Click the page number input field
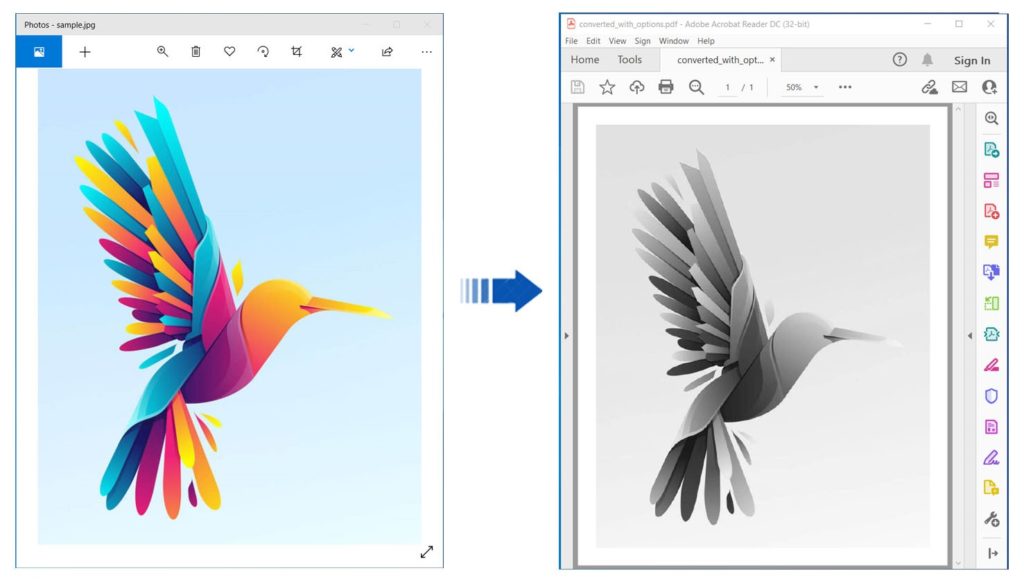 728,88
